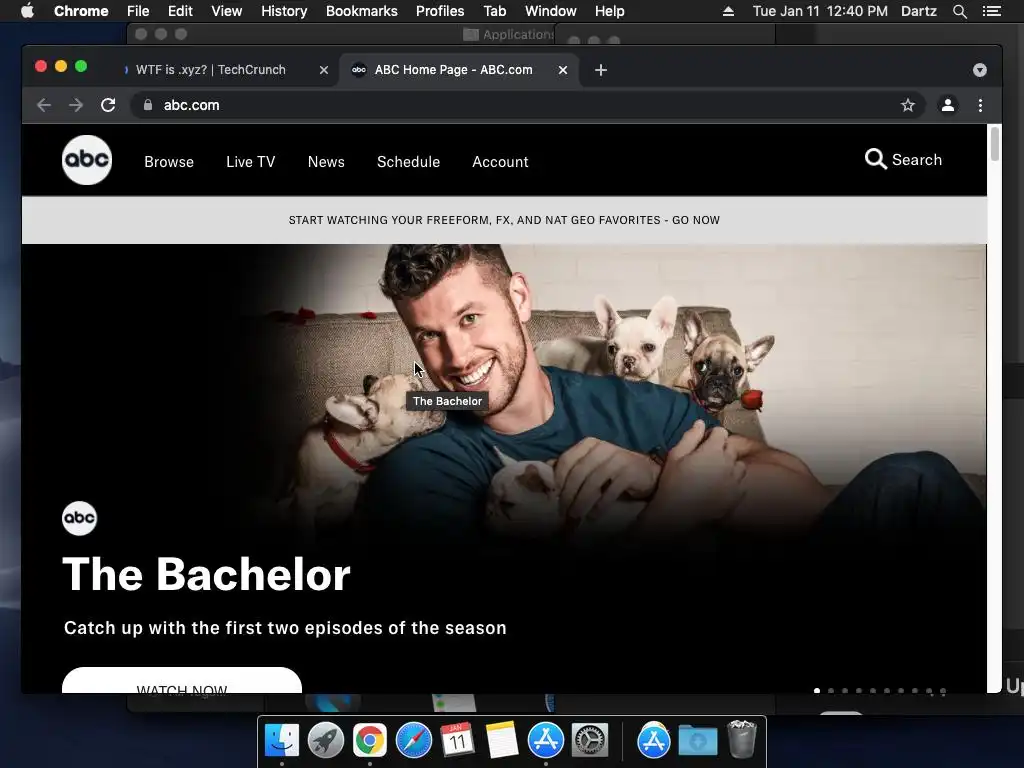Click the browser forward arrow
This screenshot has height=768, width=1024.
point(76,105)
